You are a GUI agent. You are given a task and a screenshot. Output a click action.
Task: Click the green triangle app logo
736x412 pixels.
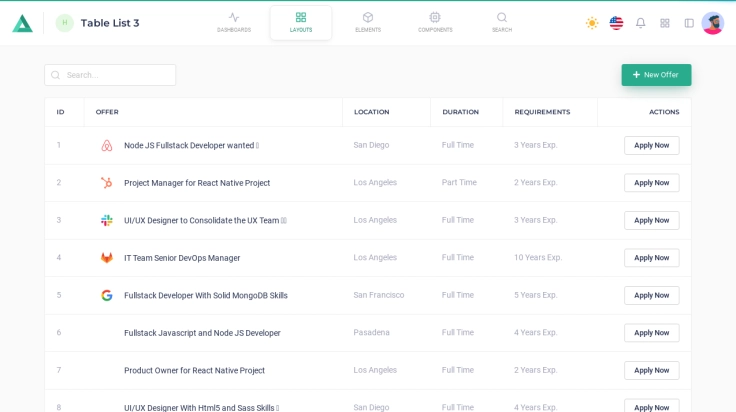click(22, 23)
